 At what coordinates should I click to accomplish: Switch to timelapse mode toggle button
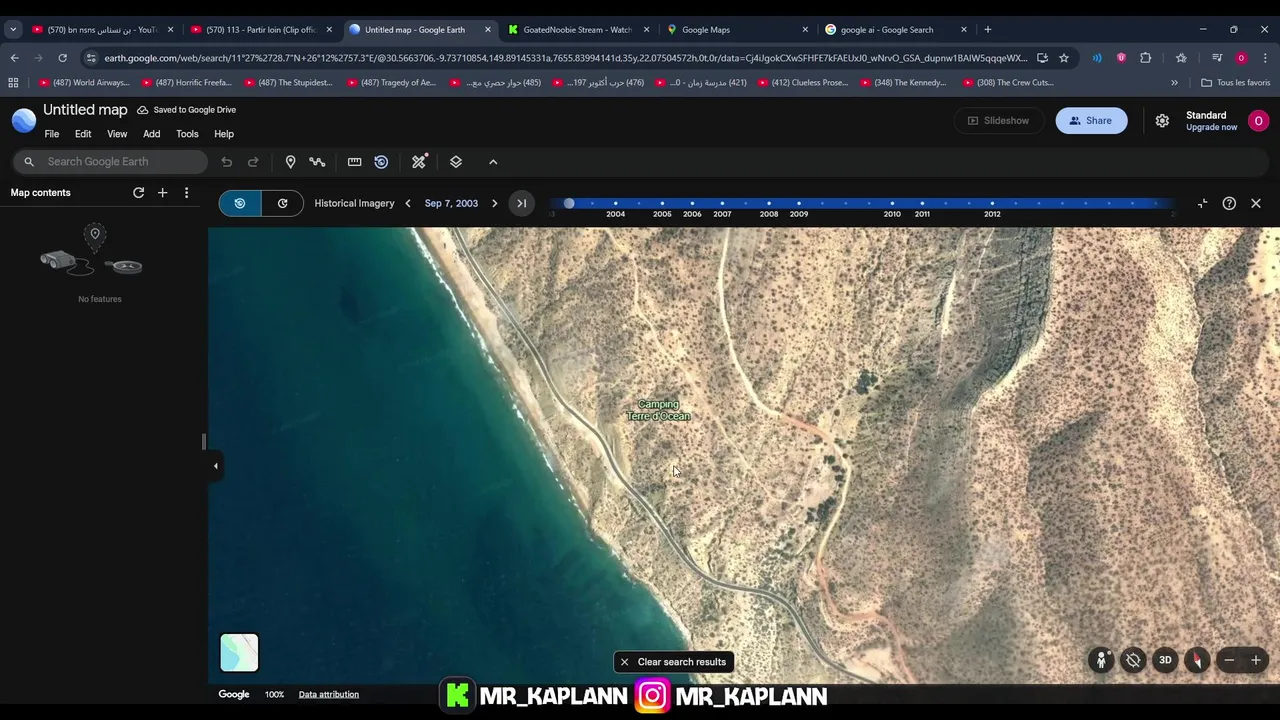tap(282, 203)
